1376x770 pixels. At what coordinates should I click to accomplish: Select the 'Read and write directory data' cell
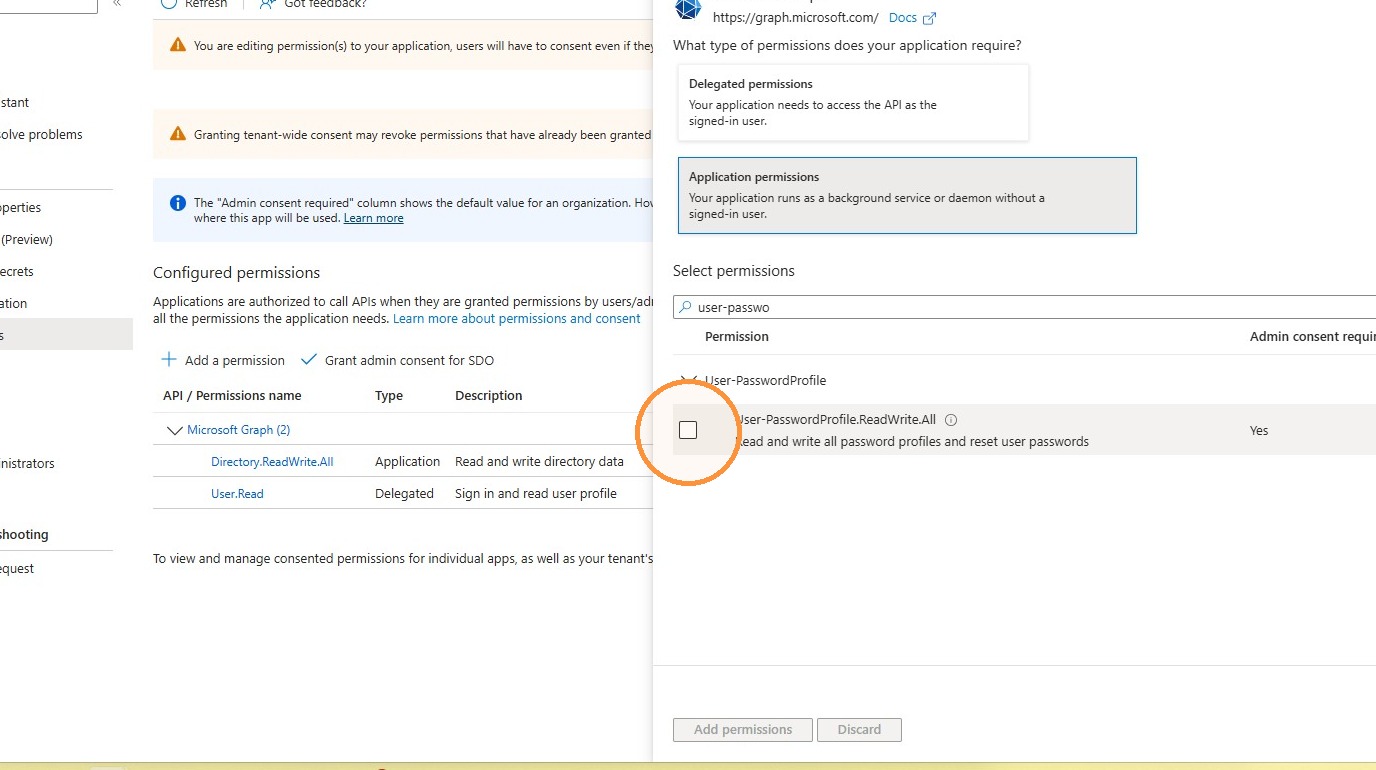(539, 461)
